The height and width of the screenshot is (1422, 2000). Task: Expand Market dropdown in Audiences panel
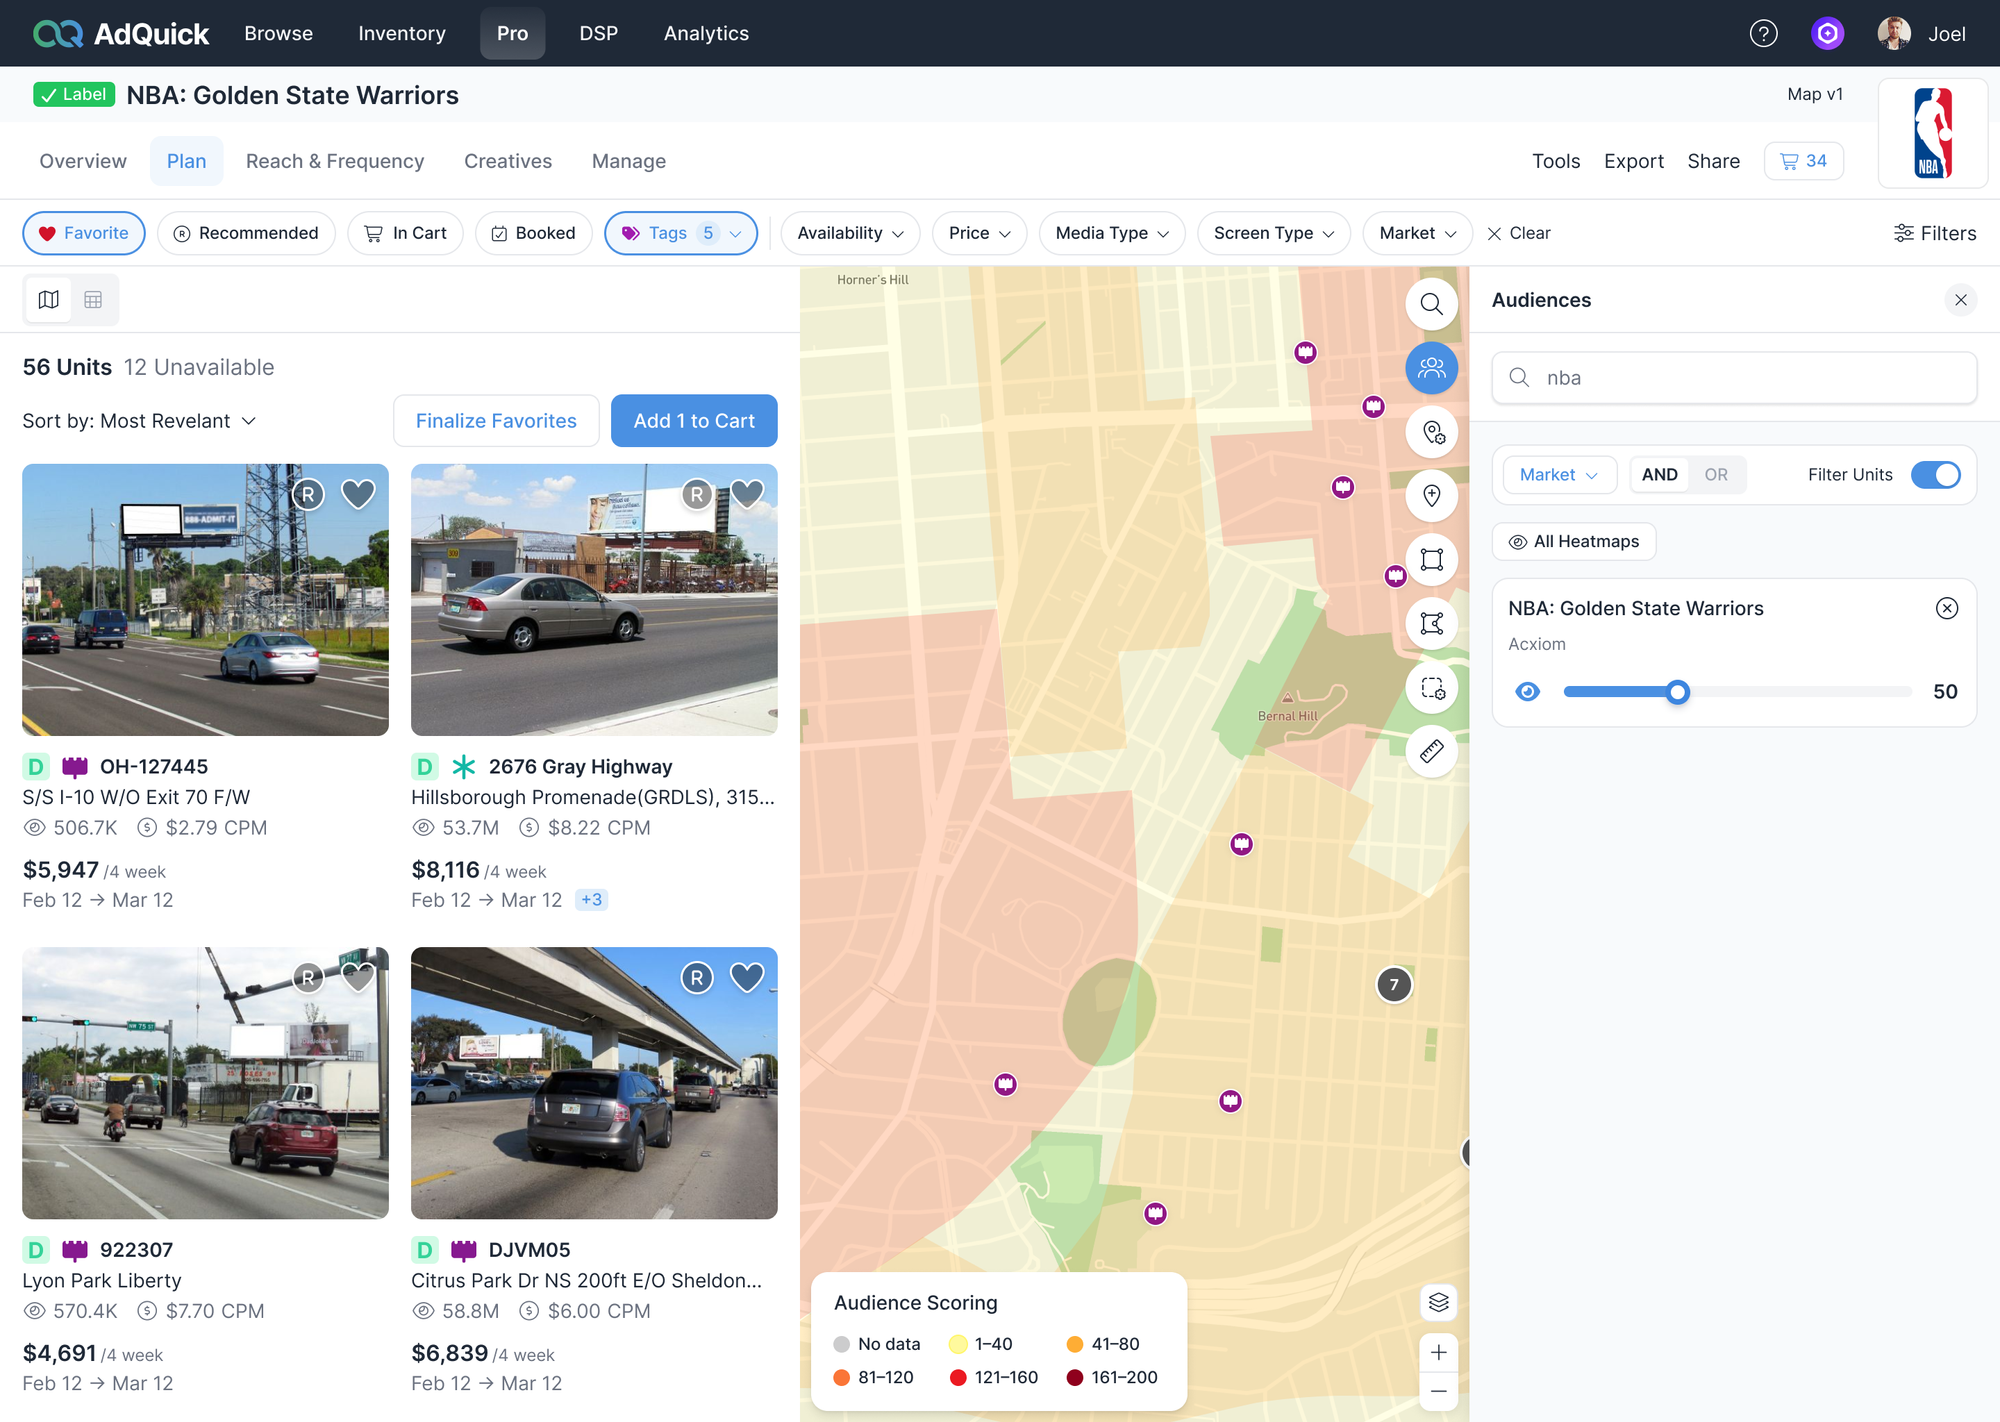pyautogui.click(x=1559, y=475)
